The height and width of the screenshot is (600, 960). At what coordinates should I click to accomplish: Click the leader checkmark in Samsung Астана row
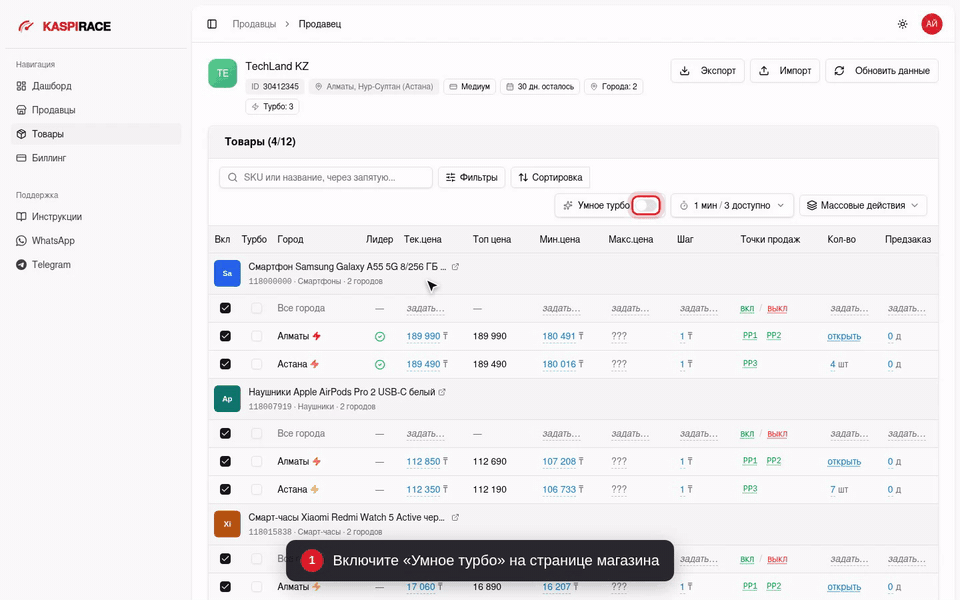(x=380, y=364)
